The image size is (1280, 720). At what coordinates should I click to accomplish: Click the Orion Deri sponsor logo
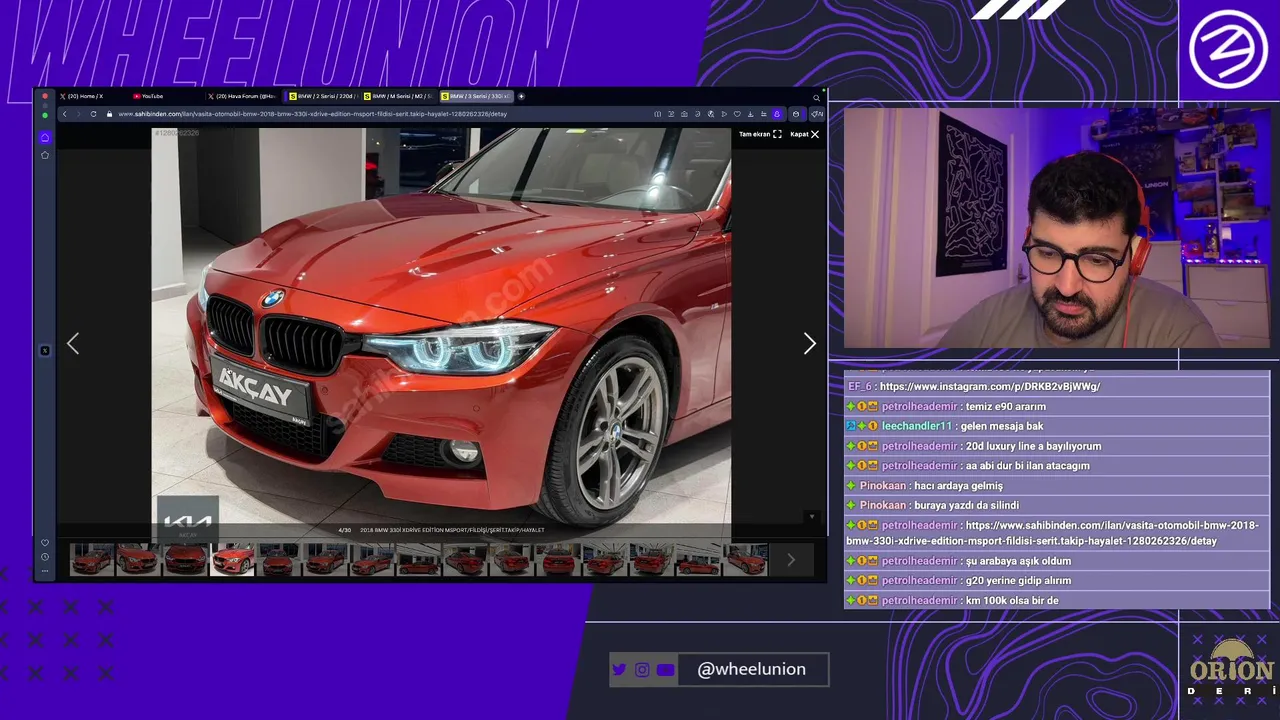tap(1232, 667)
